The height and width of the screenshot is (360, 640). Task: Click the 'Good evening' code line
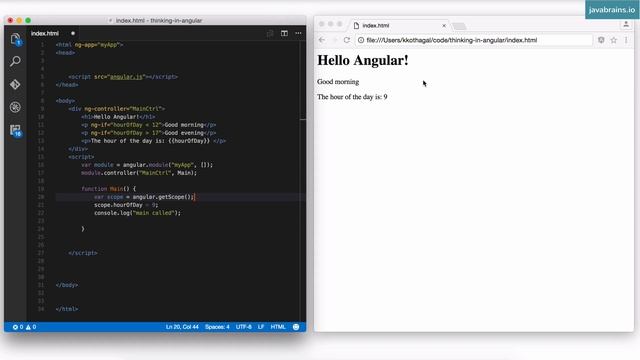point(148,133)
